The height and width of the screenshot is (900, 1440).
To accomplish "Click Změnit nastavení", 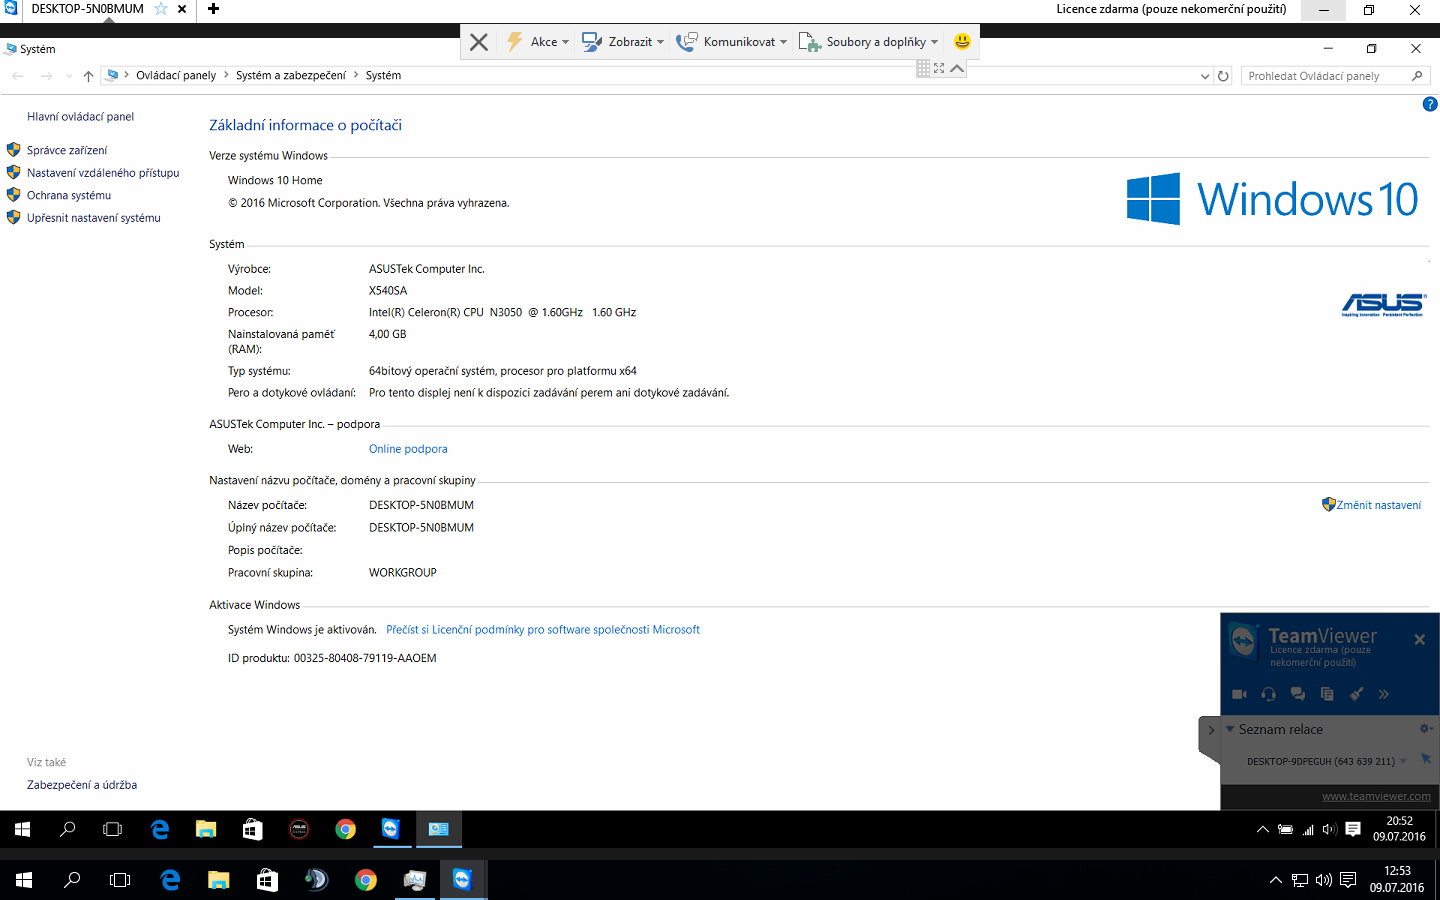I will point(1378,505).
